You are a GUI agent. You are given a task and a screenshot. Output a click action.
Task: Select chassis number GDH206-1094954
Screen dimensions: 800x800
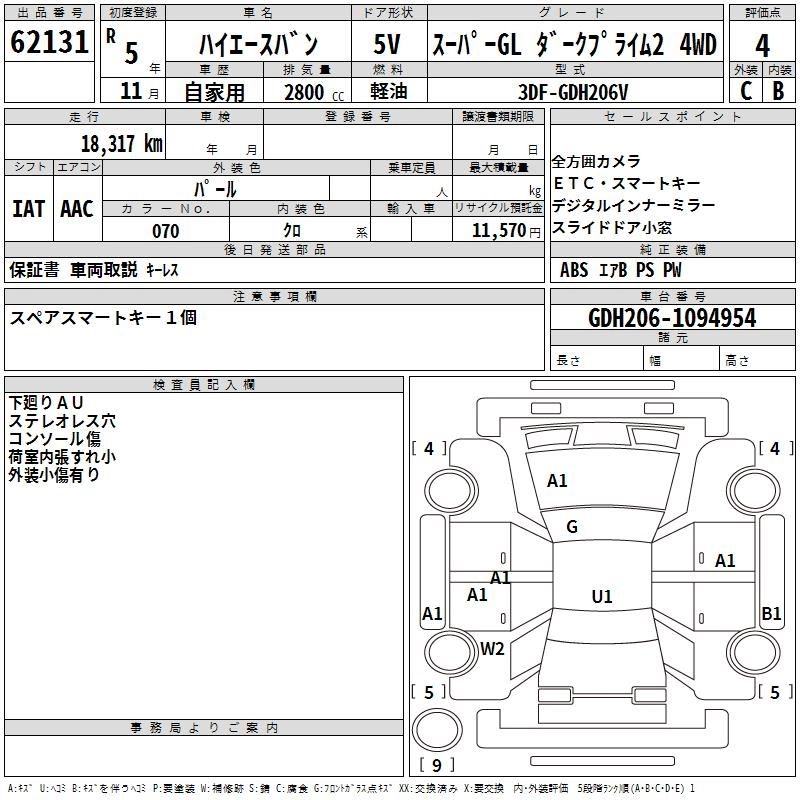pyautogui.click(x=672, y=318)
